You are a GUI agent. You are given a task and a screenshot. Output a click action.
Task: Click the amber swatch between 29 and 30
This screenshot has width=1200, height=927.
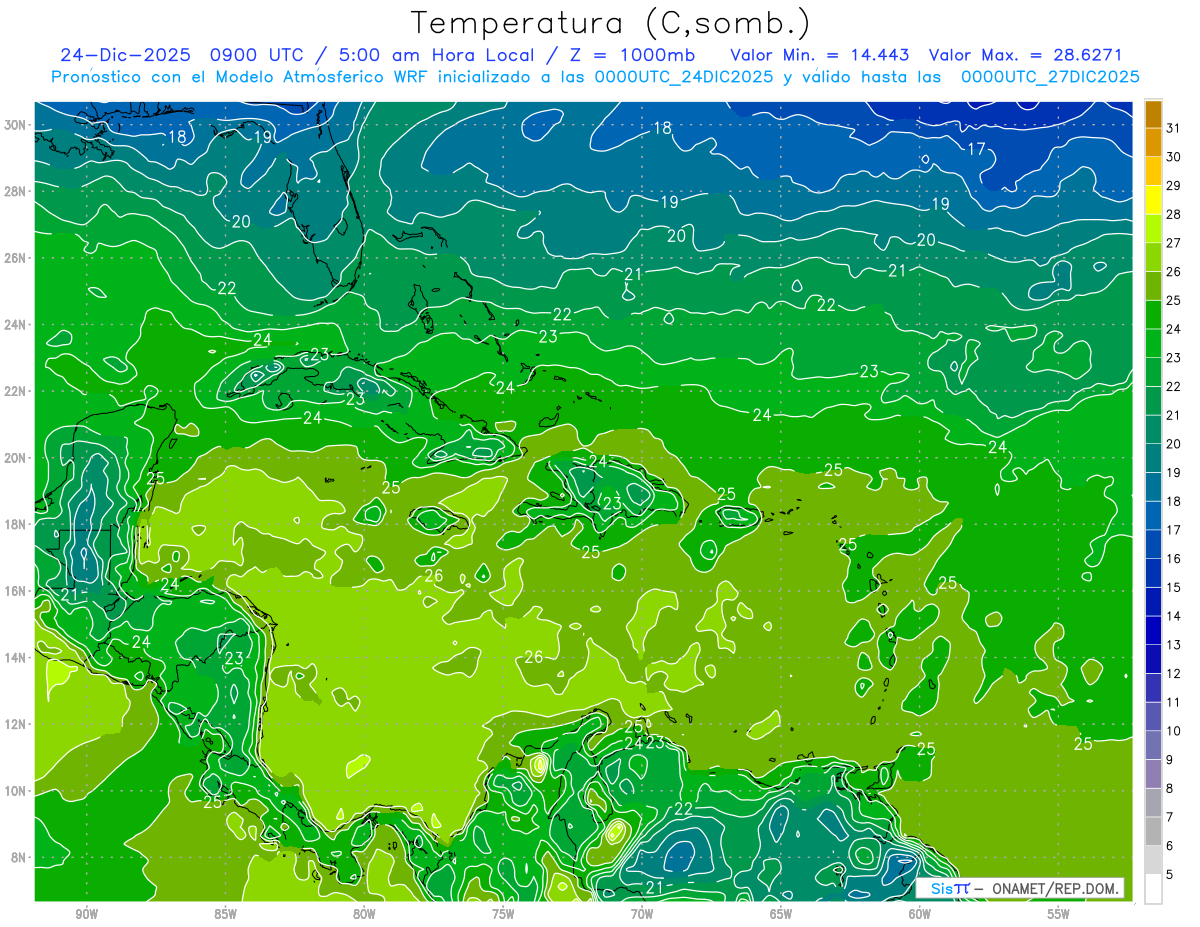tap(1153, 171)
